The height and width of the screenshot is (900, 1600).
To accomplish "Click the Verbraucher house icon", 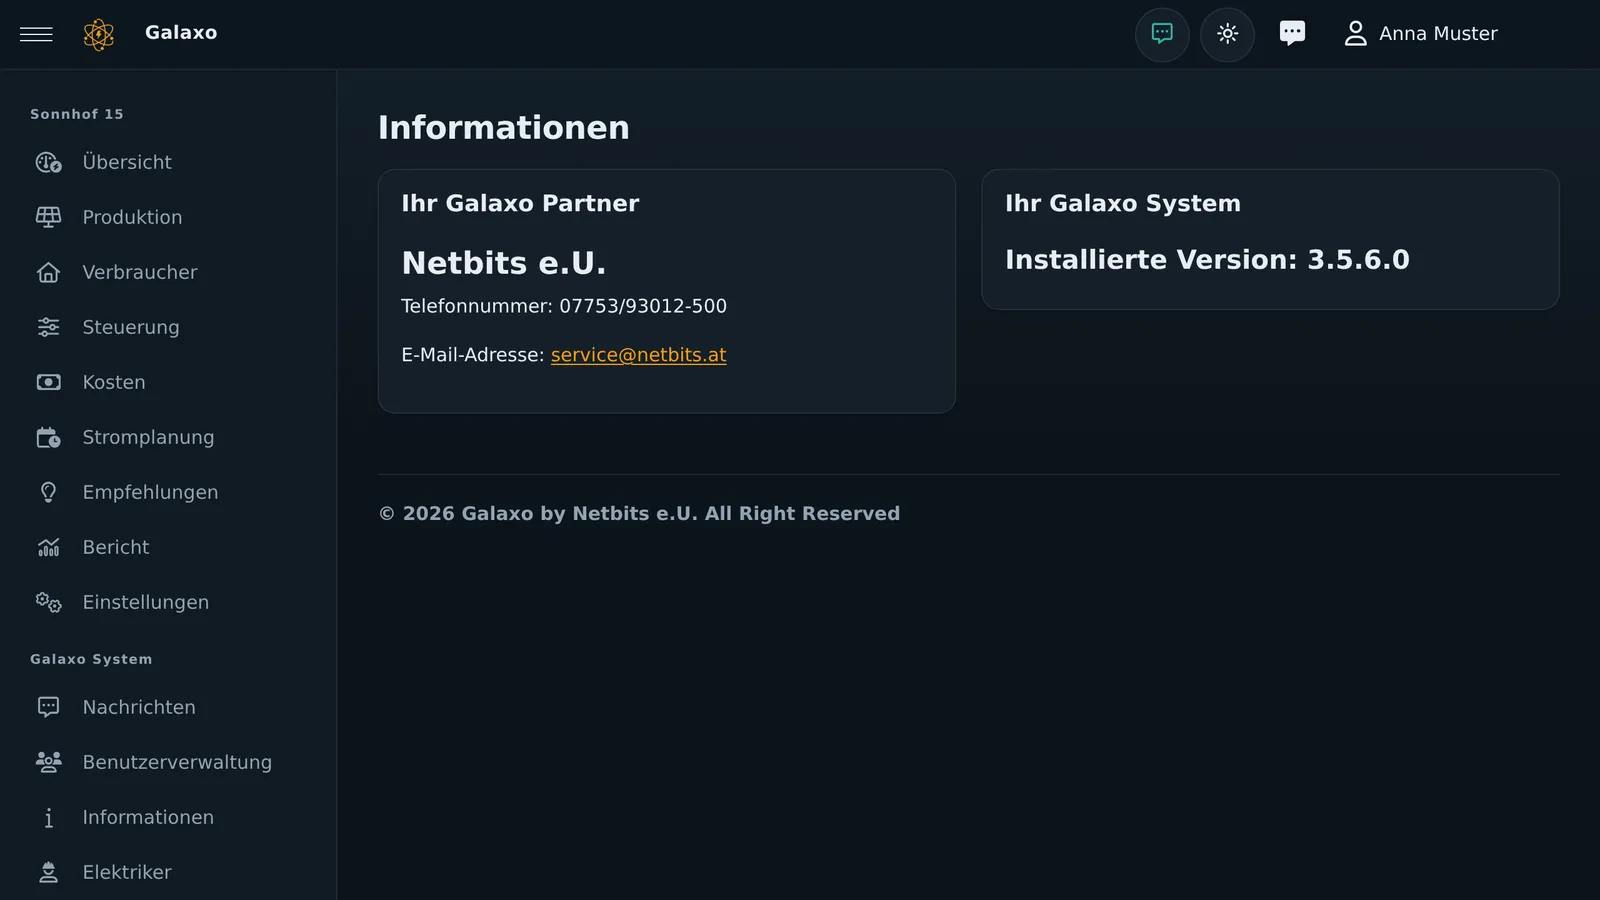I will [48, 272].
